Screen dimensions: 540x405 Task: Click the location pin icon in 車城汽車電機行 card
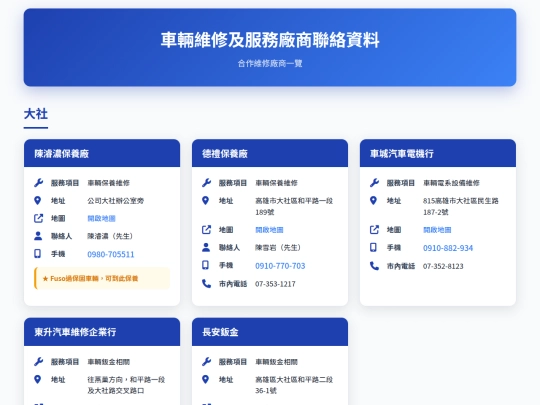point(373,200)
